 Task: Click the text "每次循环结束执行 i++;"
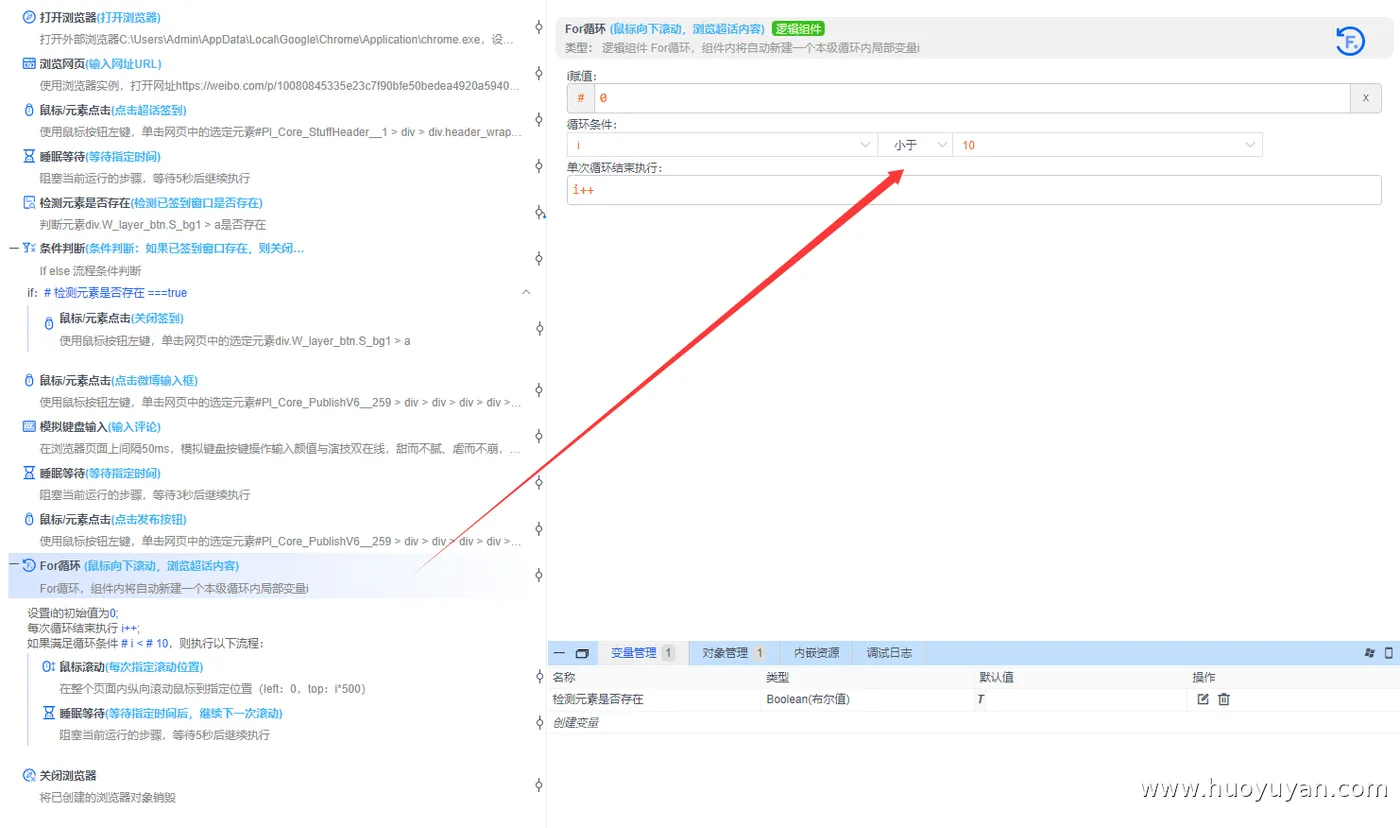point(84,628)
